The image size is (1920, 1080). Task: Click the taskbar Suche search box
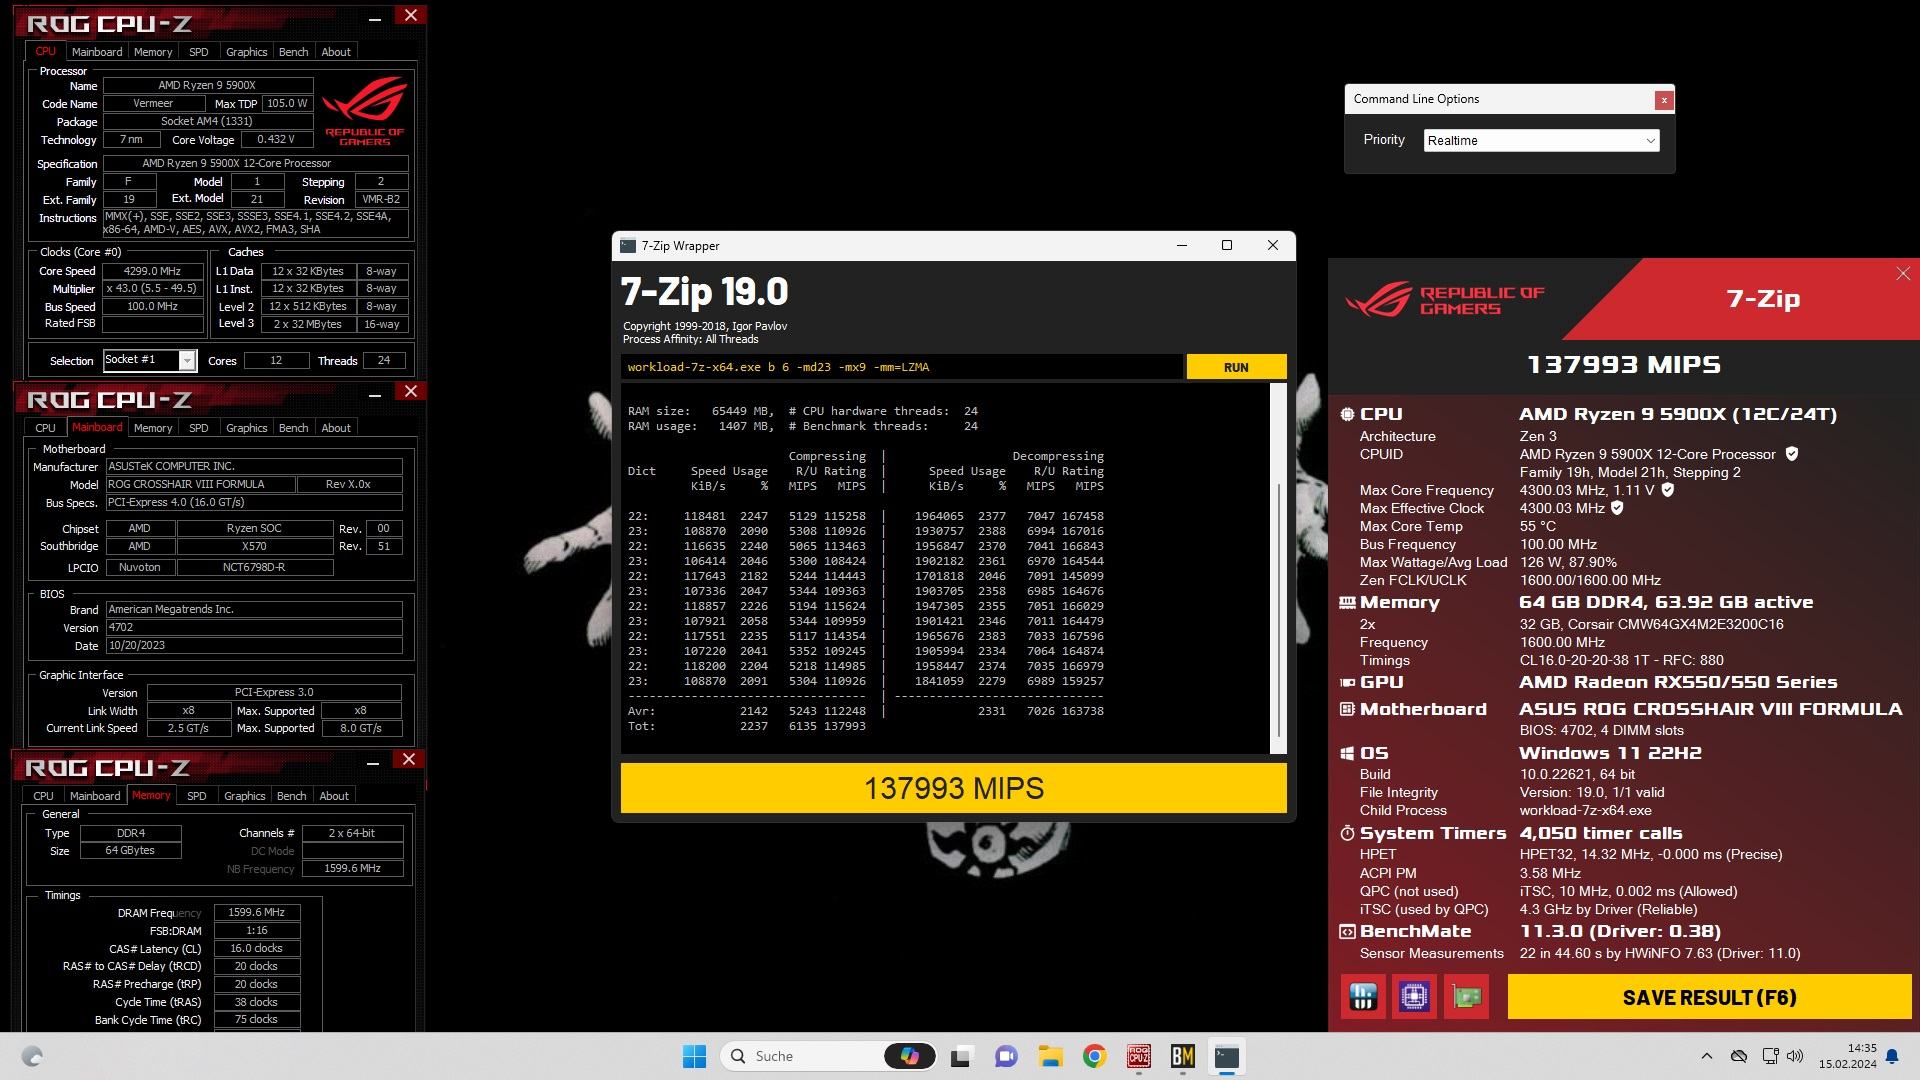(x=828, y=1056)
